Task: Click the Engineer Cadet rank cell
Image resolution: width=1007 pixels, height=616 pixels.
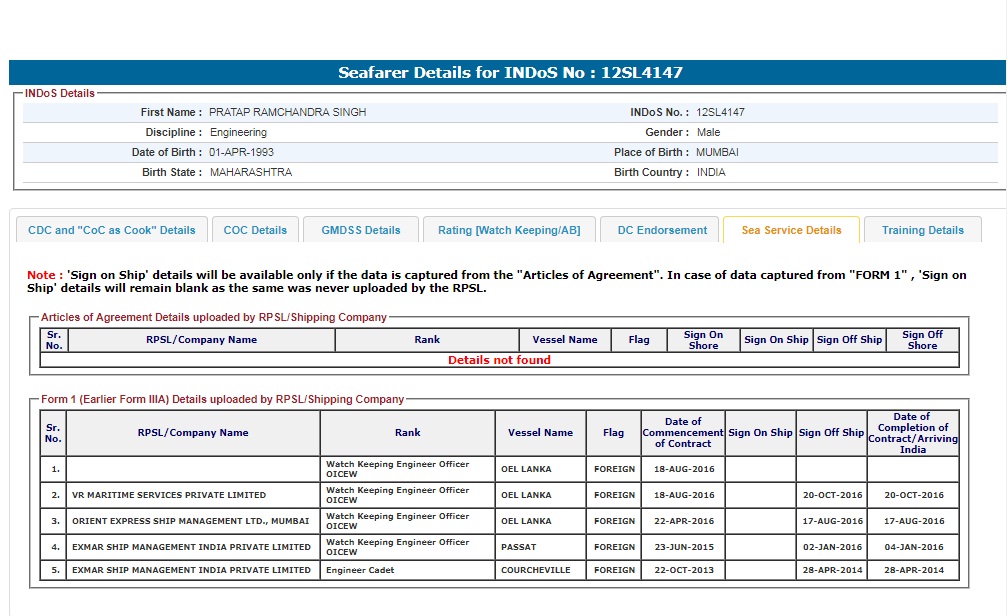Action: pos(360,570)
